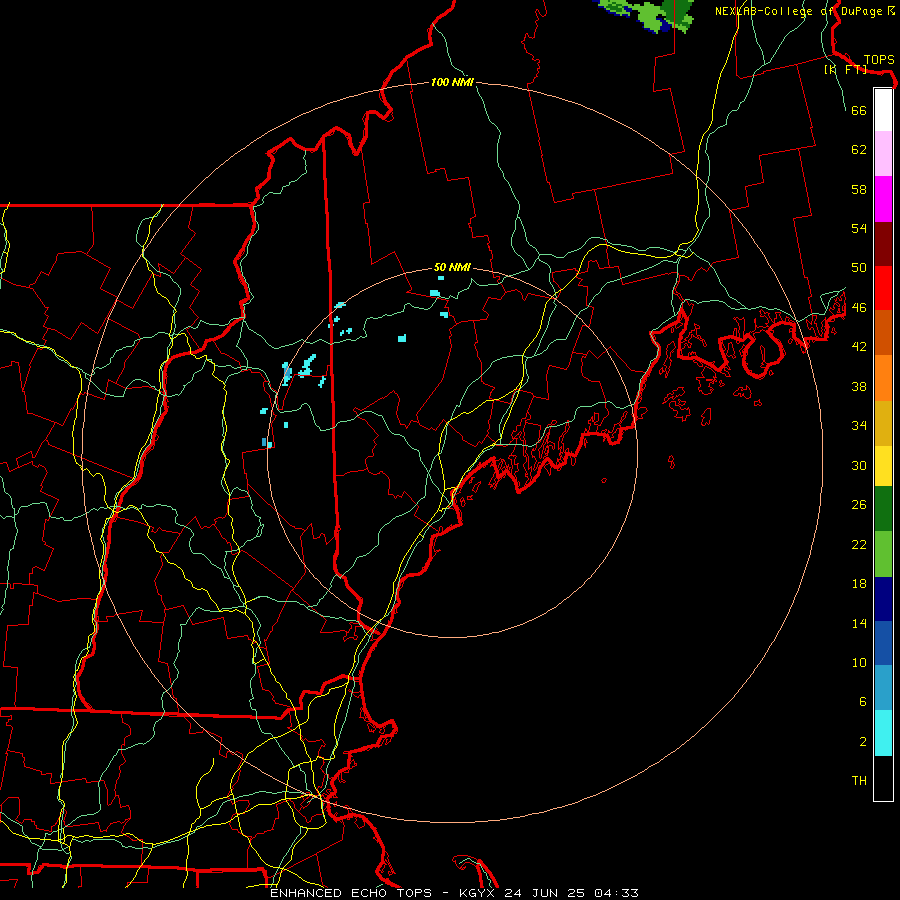Click the '[K FT]' units label
The height and width of the screenshot is (900, 900).
845,69
